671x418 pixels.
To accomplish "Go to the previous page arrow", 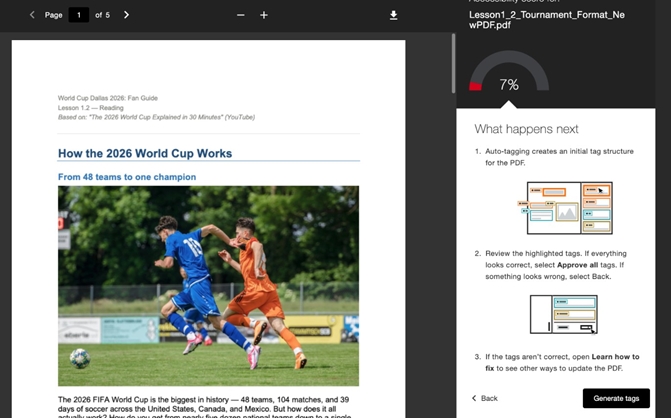I will pyautogui.click(x=32, y=15).
